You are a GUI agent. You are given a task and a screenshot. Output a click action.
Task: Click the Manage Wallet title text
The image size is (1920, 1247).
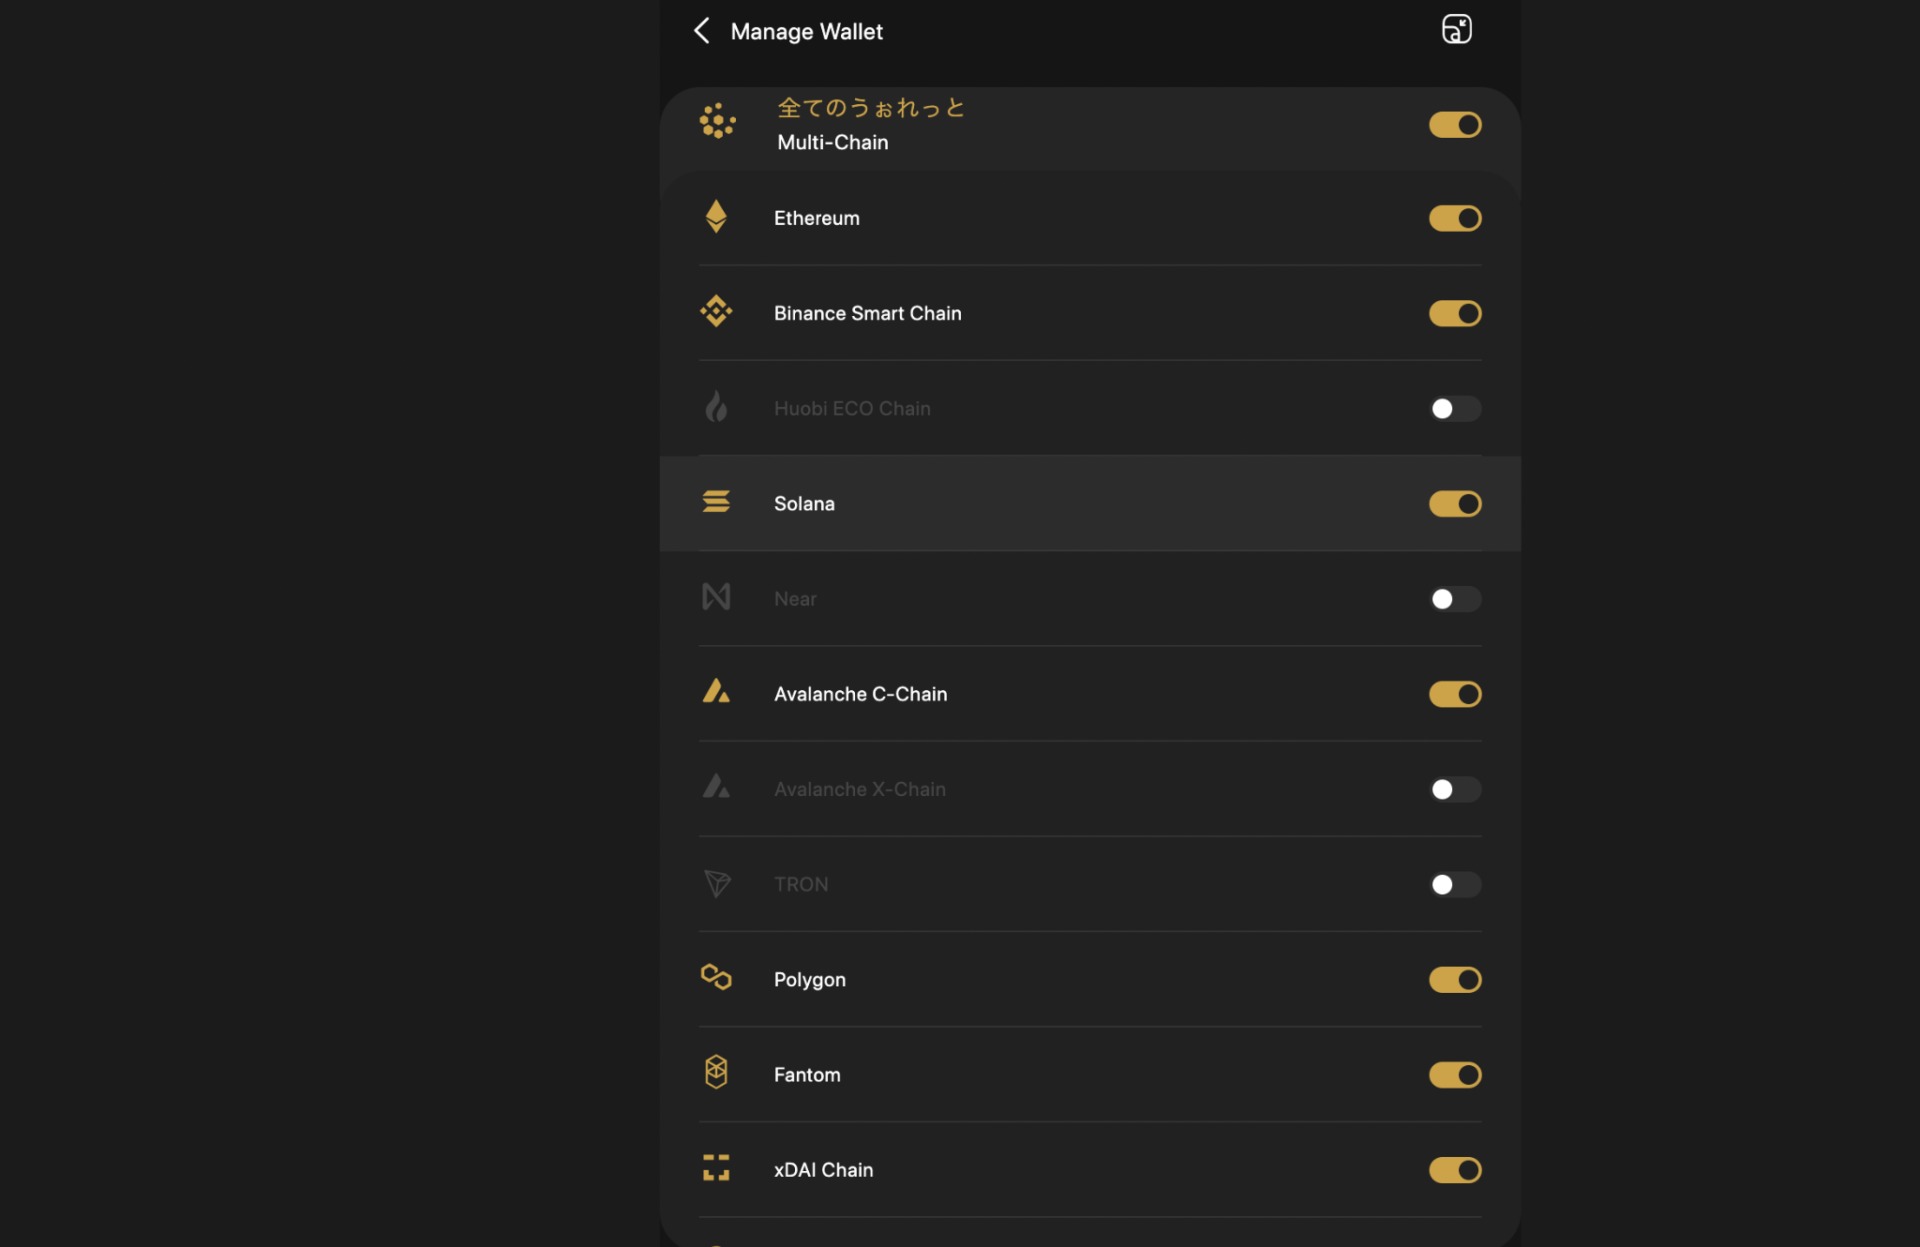[x=806, y=32]
